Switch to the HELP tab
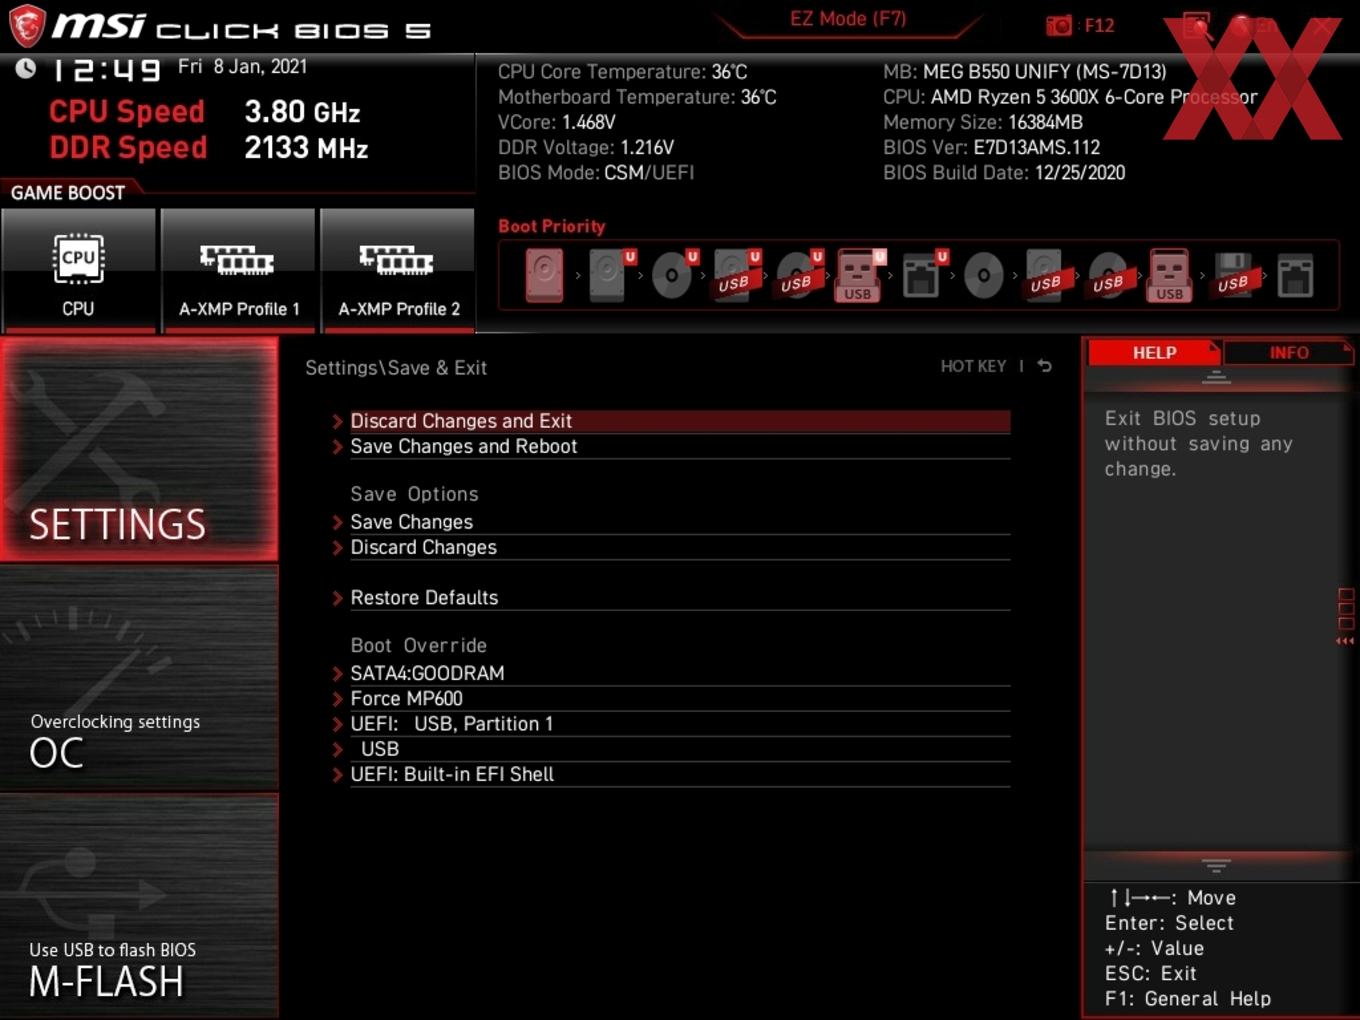Image resolution: width=1360 pixels, height=1020 pixels. tap(1154, 352)
